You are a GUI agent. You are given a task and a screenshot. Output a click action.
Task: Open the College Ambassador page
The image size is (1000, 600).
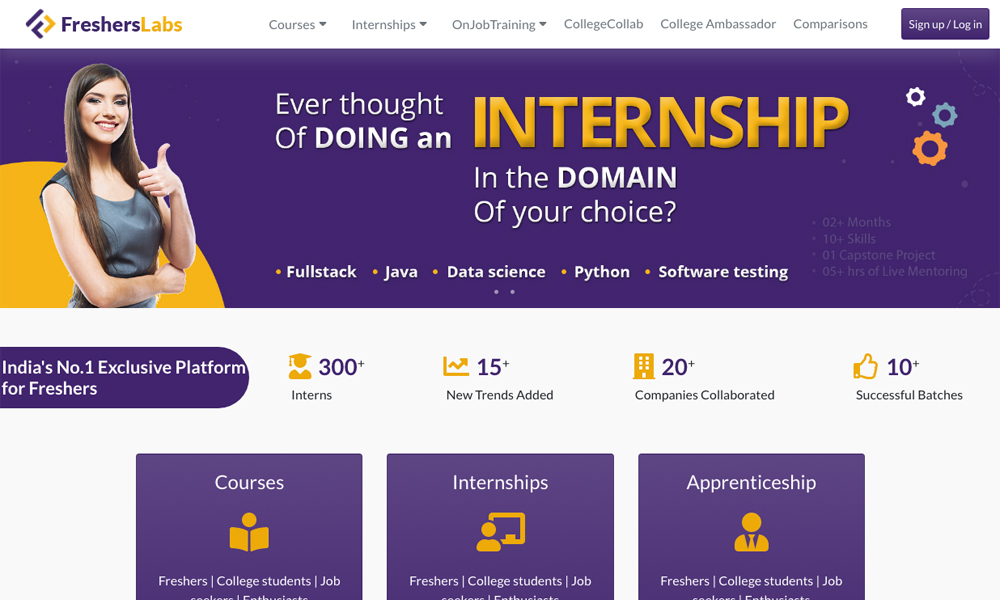tap(718, 24)
